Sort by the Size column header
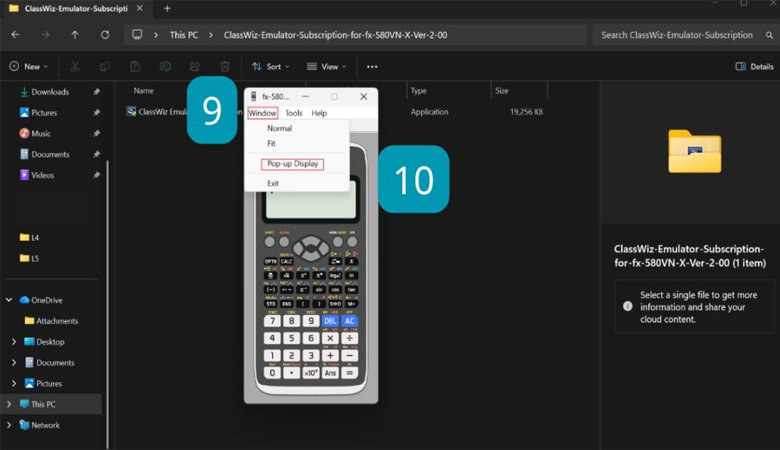The image size is (780, 450). click(x=501, y=90)
